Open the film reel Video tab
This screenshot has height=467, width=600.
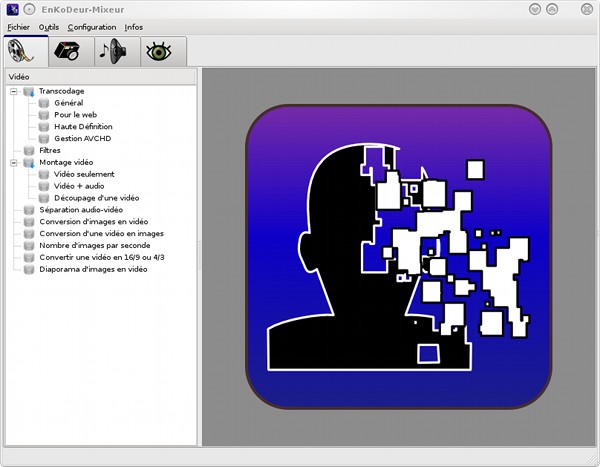(x=26, y=51)
